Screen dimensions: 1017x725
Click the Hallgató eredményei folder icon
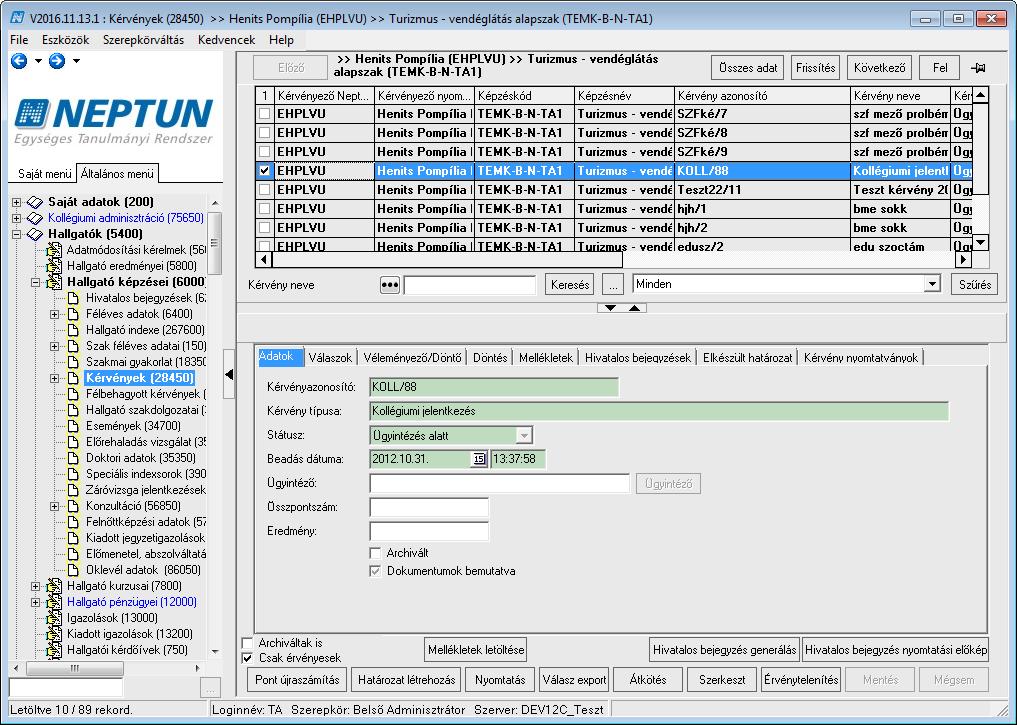click(54, 266)
